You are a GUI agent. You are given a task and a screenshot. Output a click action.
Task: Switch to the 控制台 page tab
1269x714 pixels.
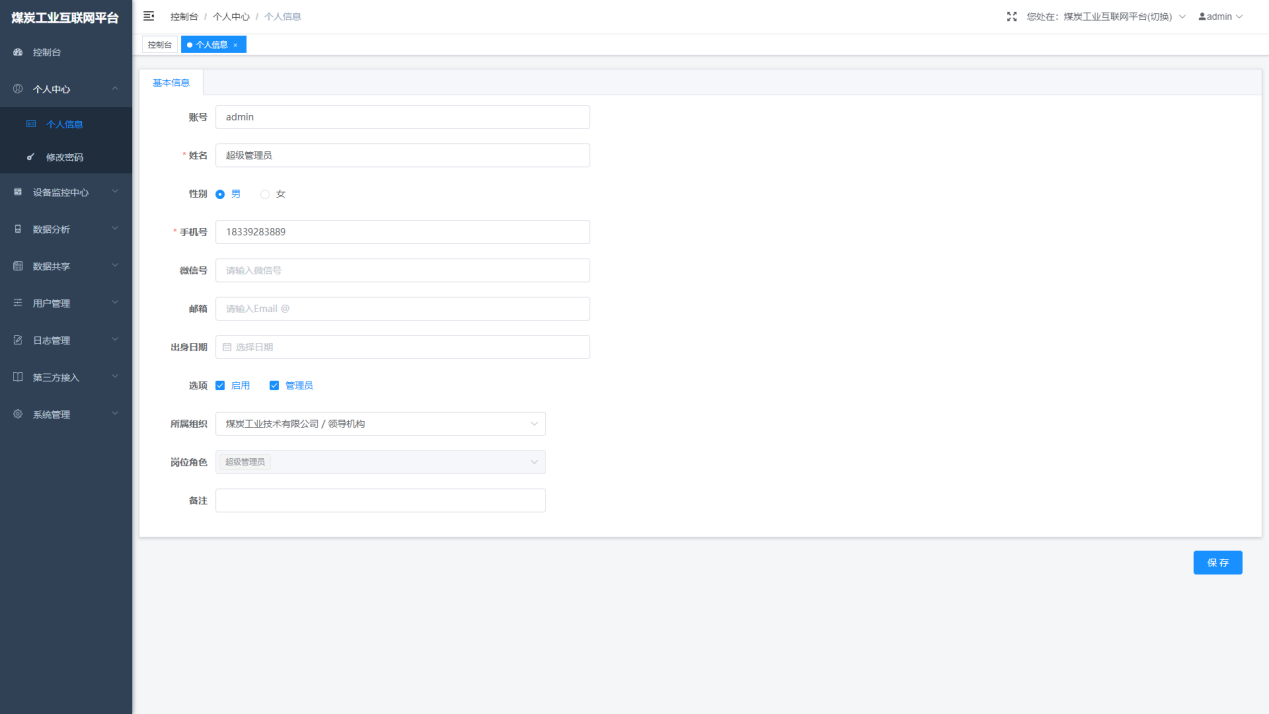160,45
